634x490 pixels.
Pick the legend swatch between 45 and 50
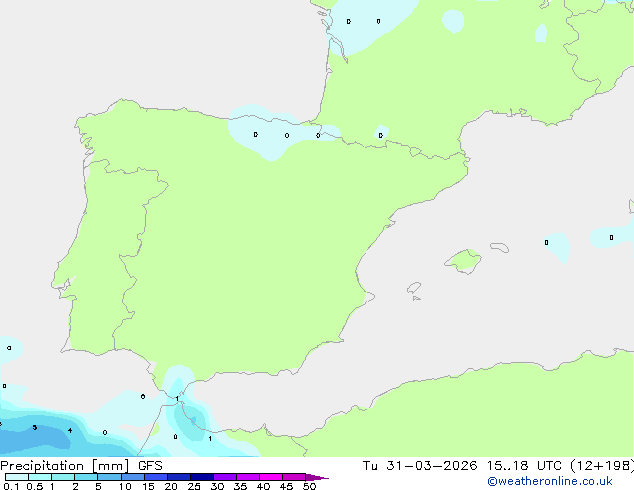click(294, 477)
